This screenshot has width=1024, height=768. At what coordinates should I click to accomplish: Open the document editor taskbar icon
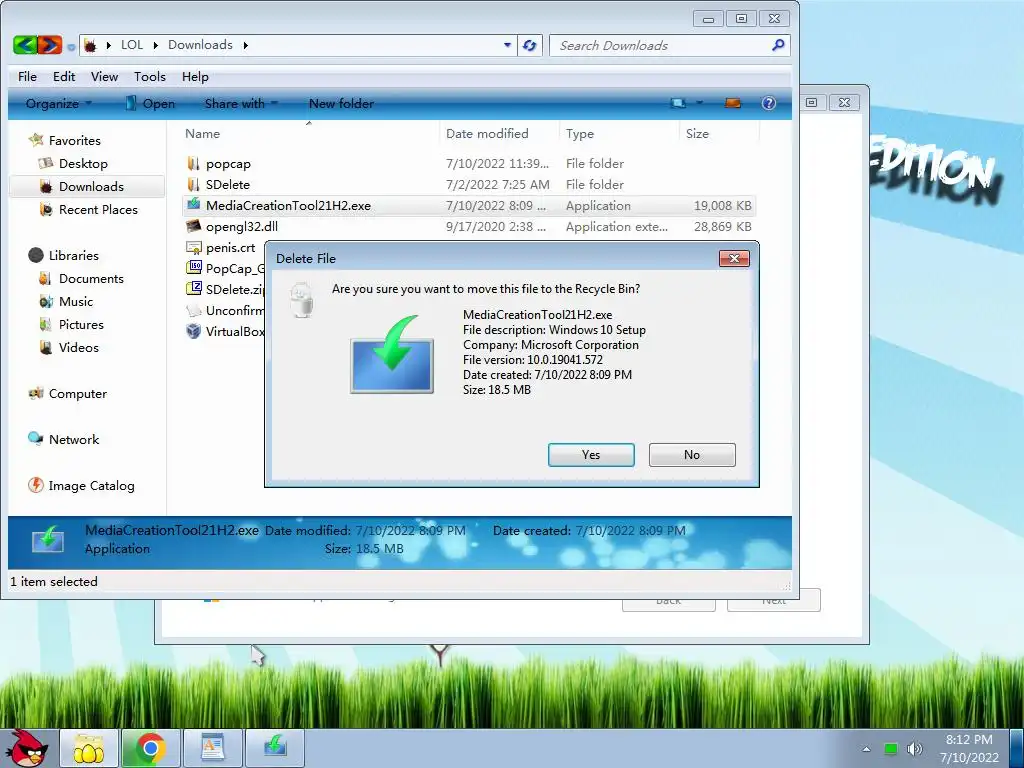213,748
